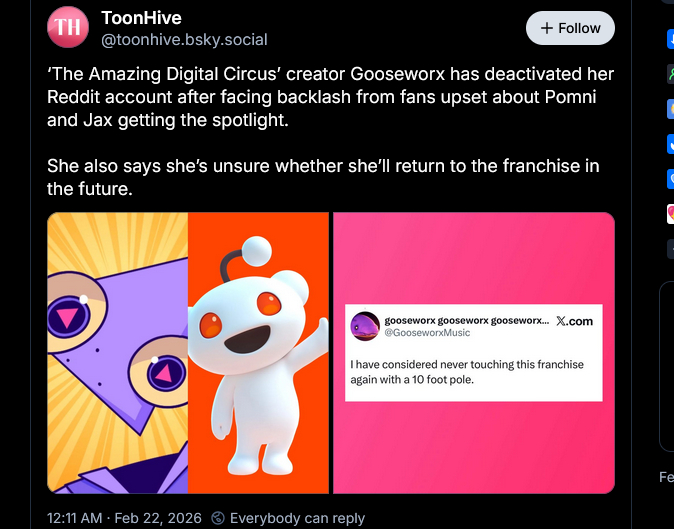This screenshot has width=674, height=529.
Task: Open the pink Gooseworx tweet screenshot image
Action: coord(473,353)
